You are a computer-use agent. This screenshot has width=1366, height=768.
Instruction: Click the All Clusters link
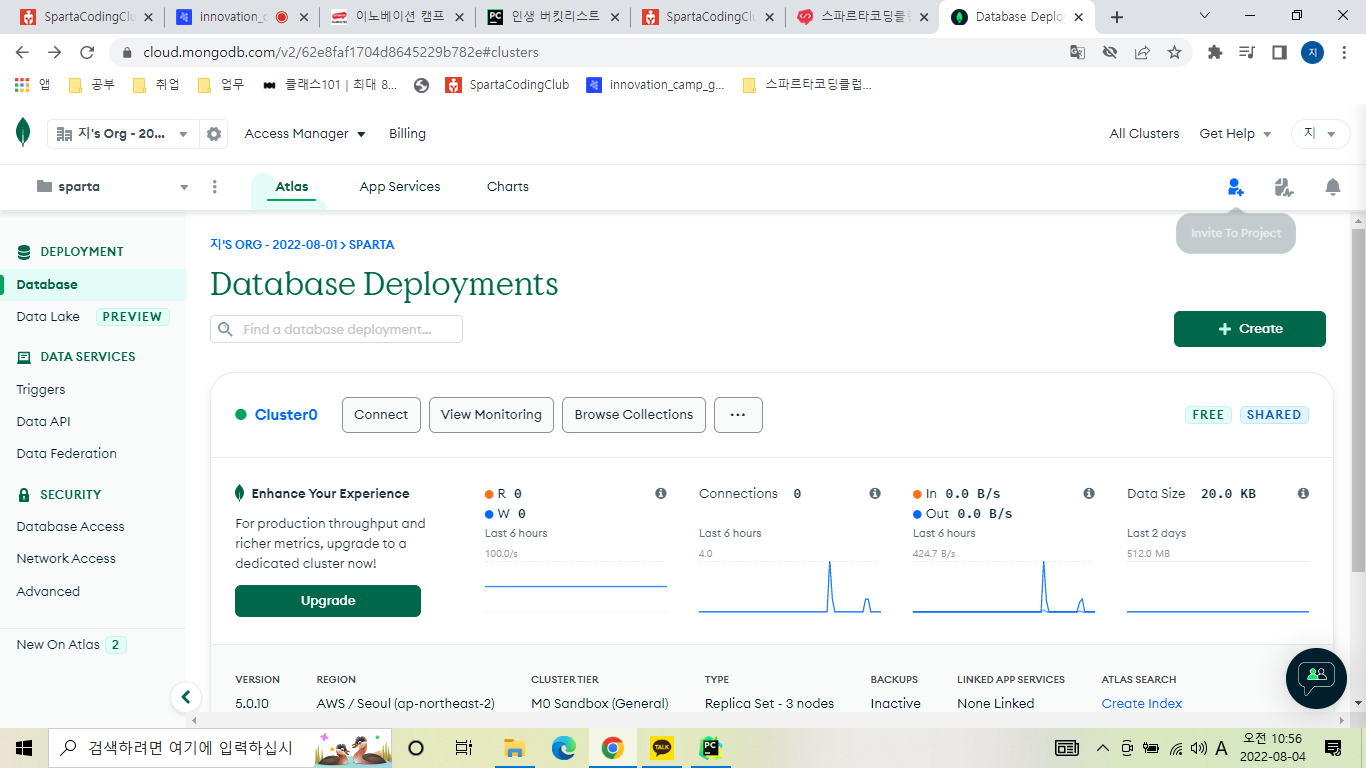[1144, 134]
